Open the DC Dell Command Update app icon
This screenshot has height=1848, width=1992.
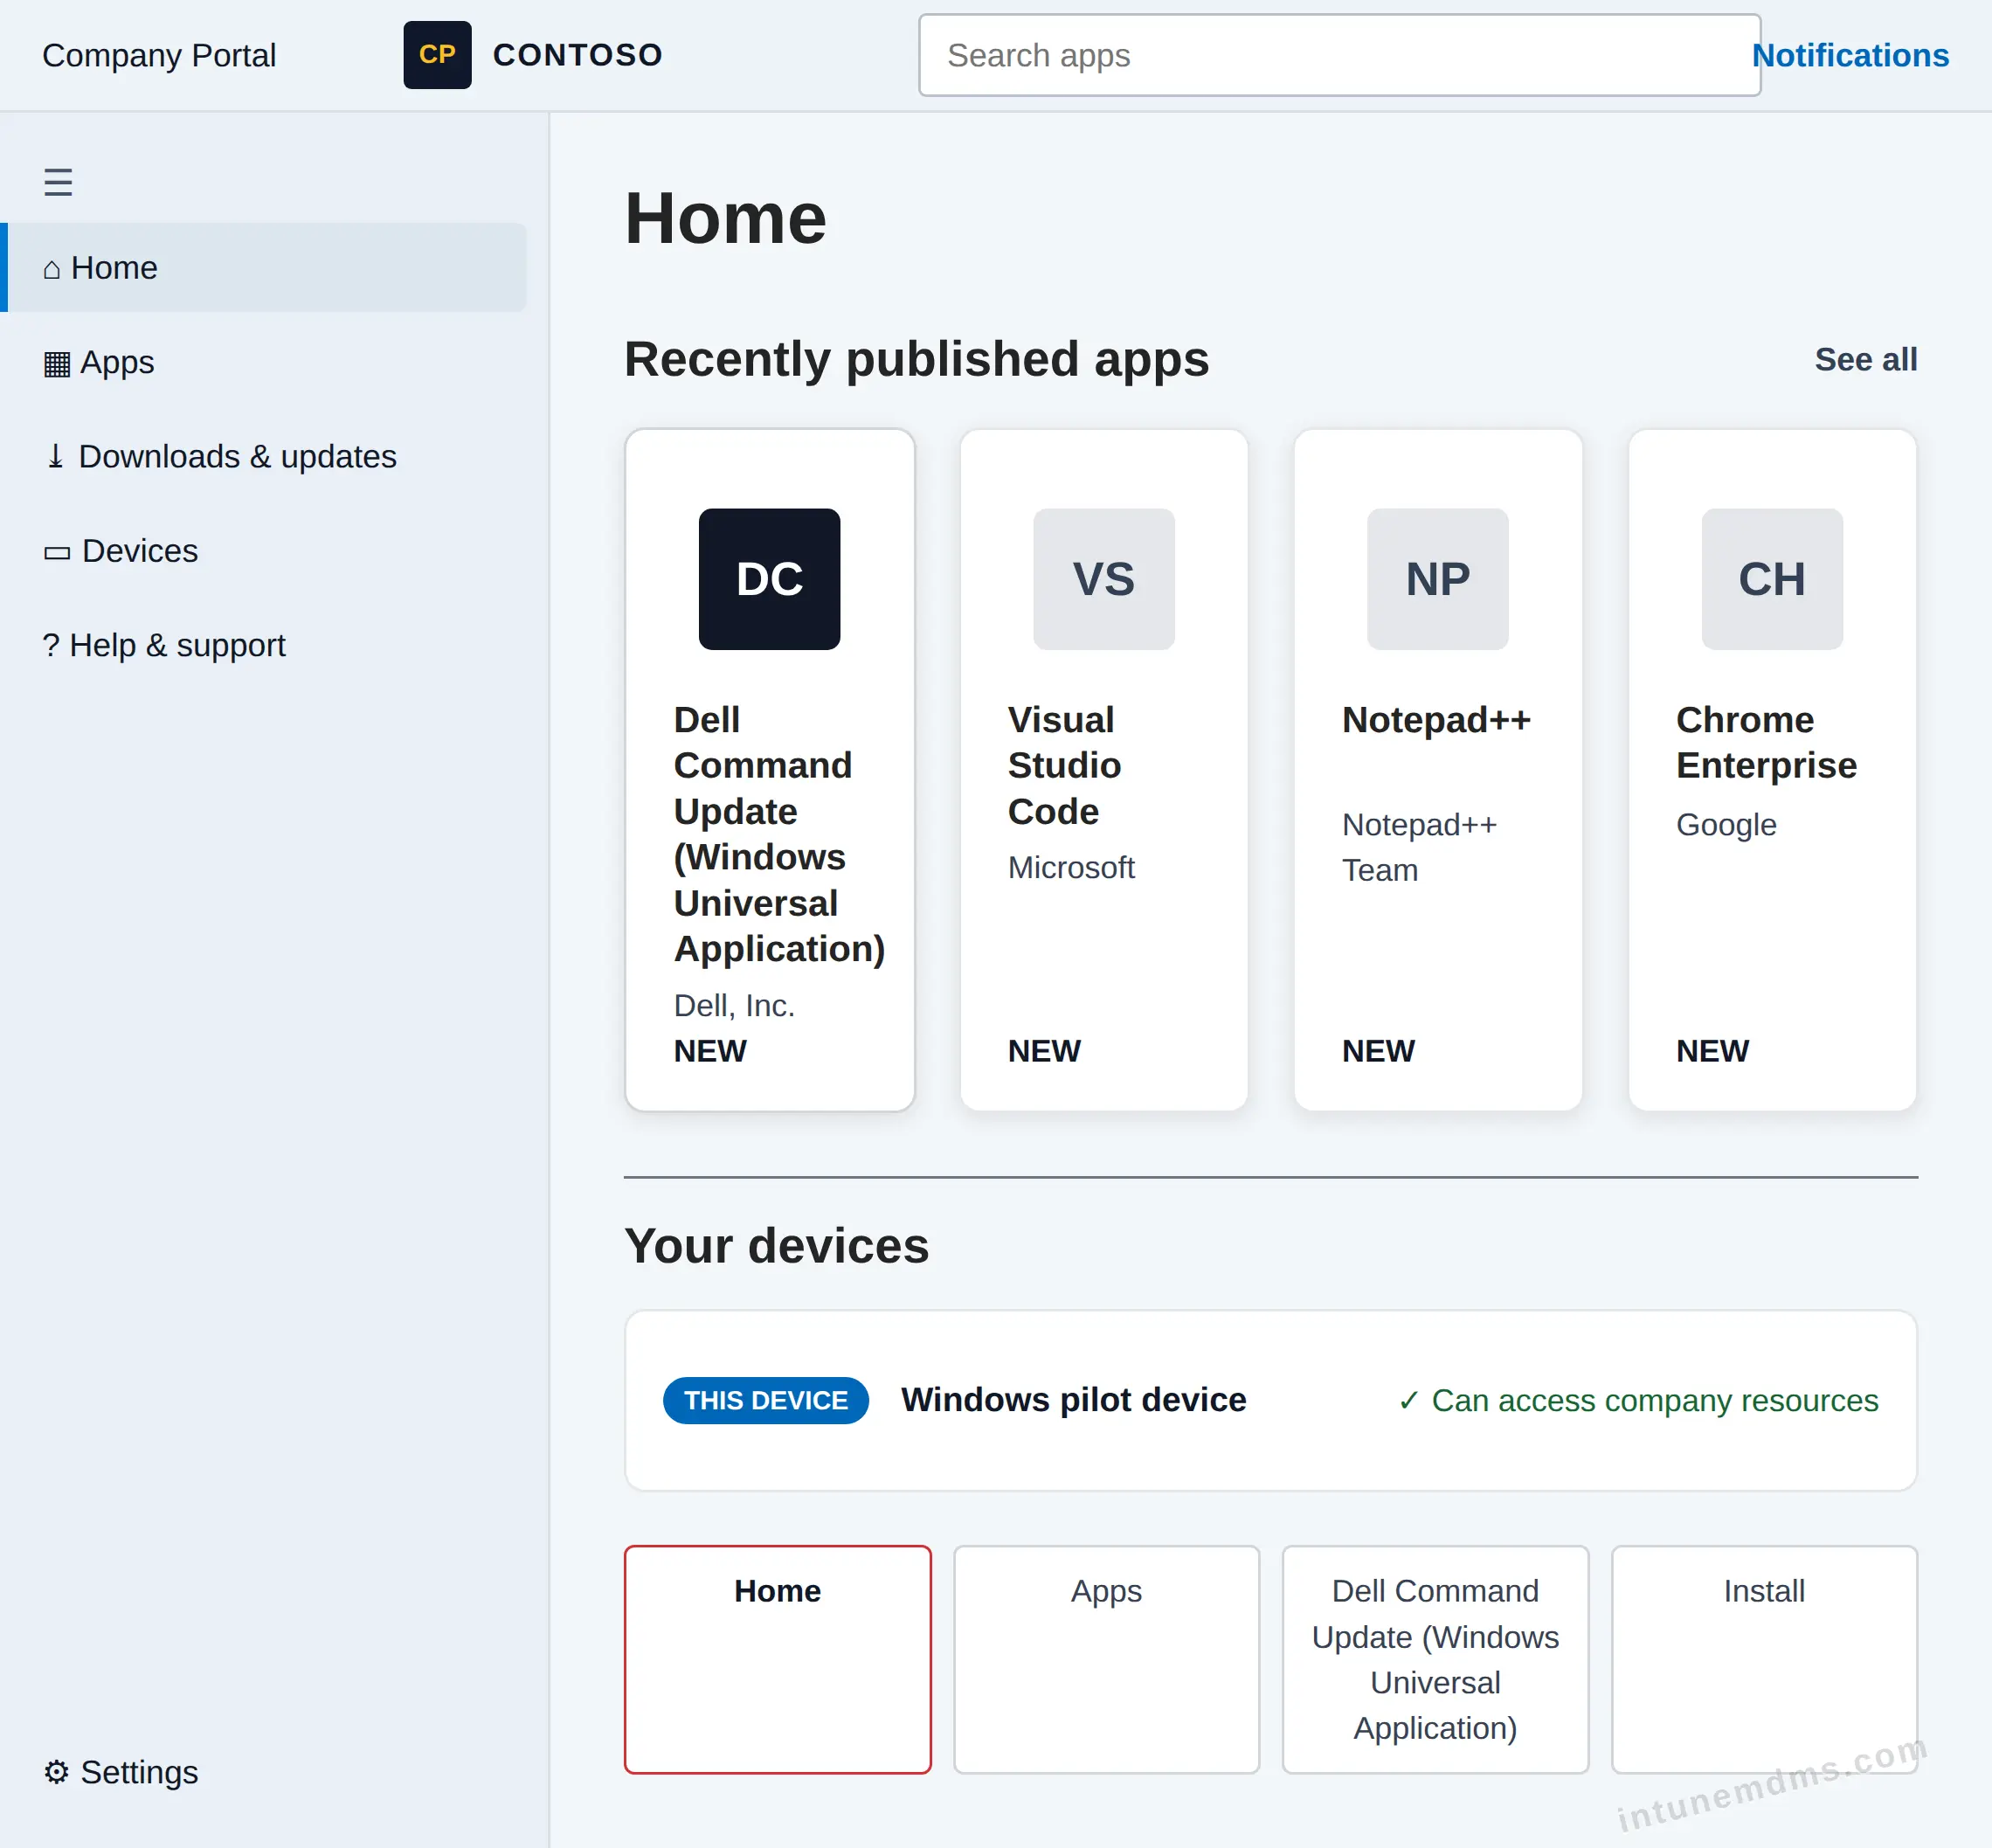(x=769, y=579)
